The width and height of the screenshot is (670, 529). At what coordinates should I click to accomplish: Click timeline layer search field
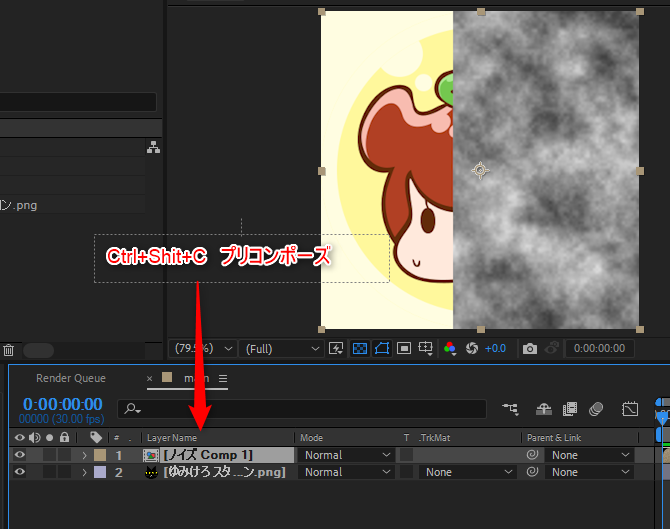(302, 409)
